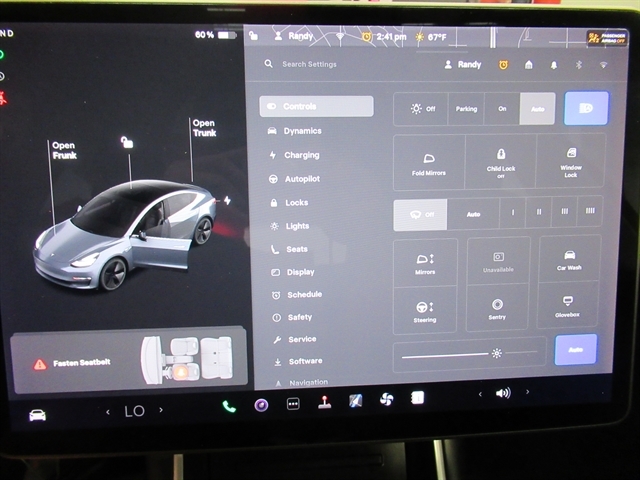Toggle Sentry mode
The width and height of the screenshot is (640, 480).
click(x=497, y=308)
